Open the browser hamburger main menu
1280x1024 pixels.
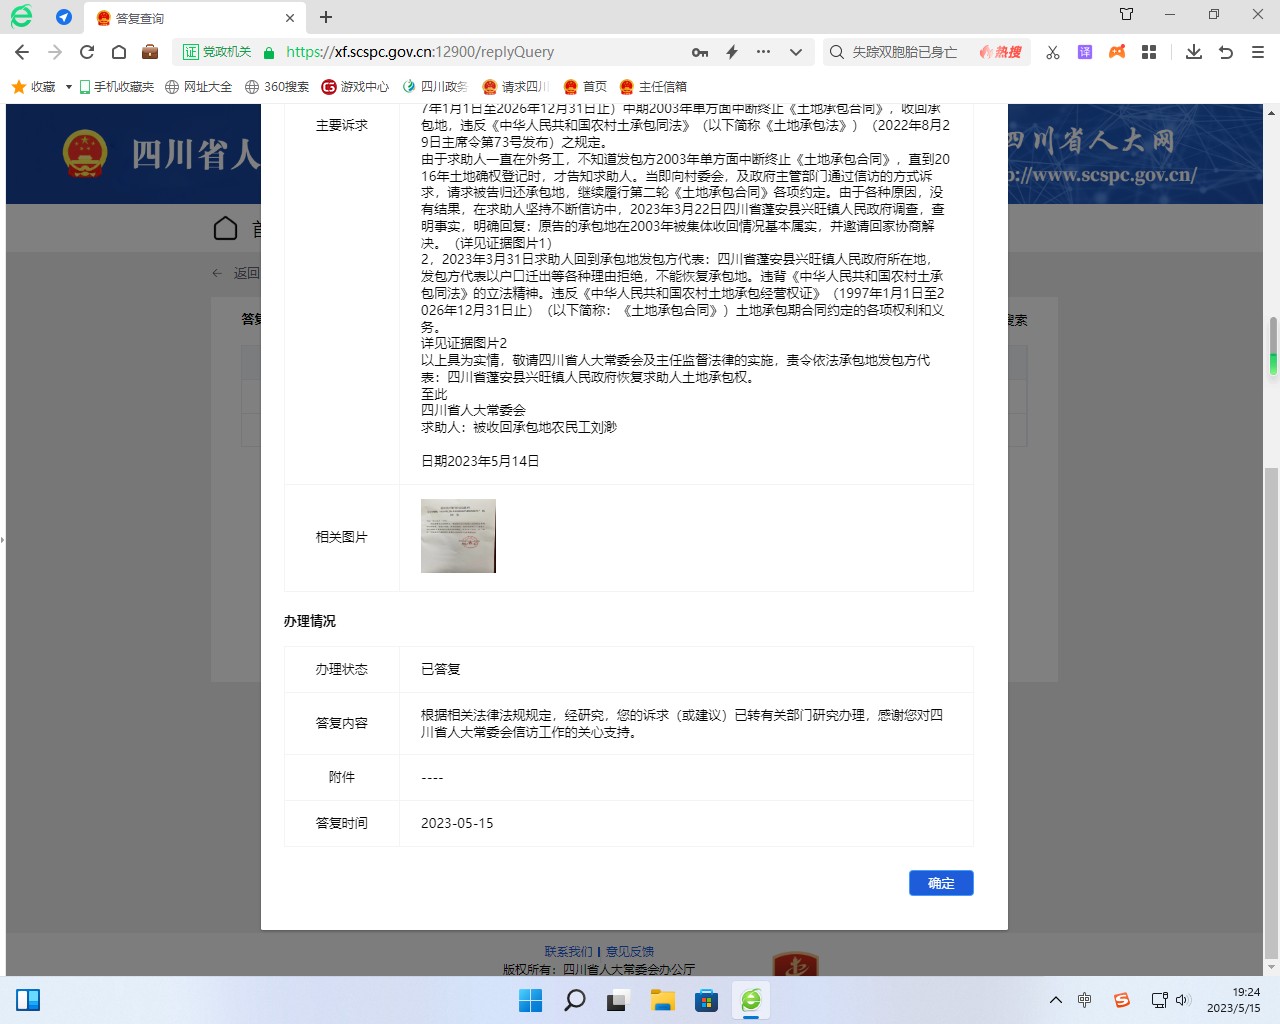click(x=1258, y=52)
